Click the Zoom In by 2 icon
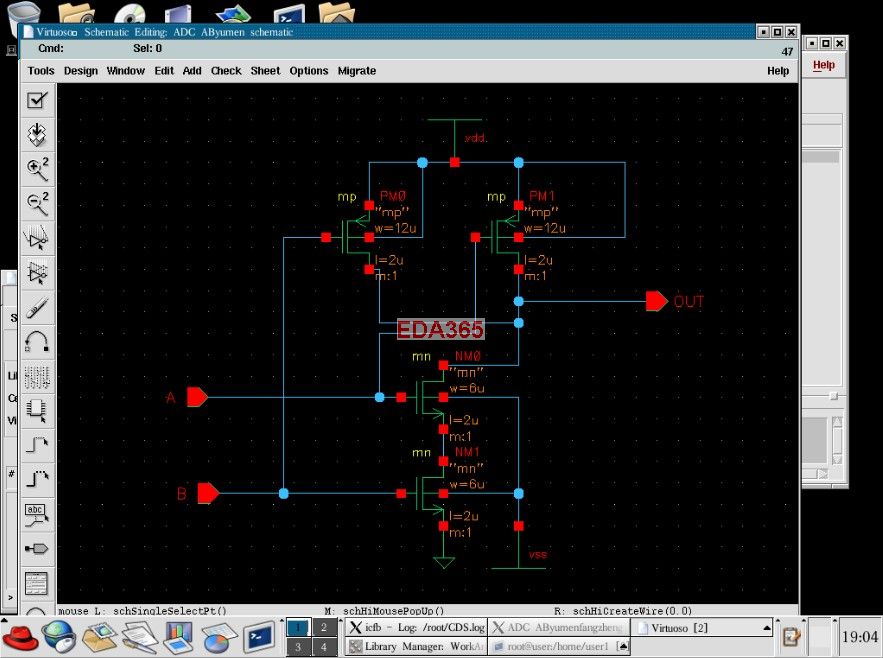This screenshot has width=883, height=658. pyautogui.click(x=37, y=168)
